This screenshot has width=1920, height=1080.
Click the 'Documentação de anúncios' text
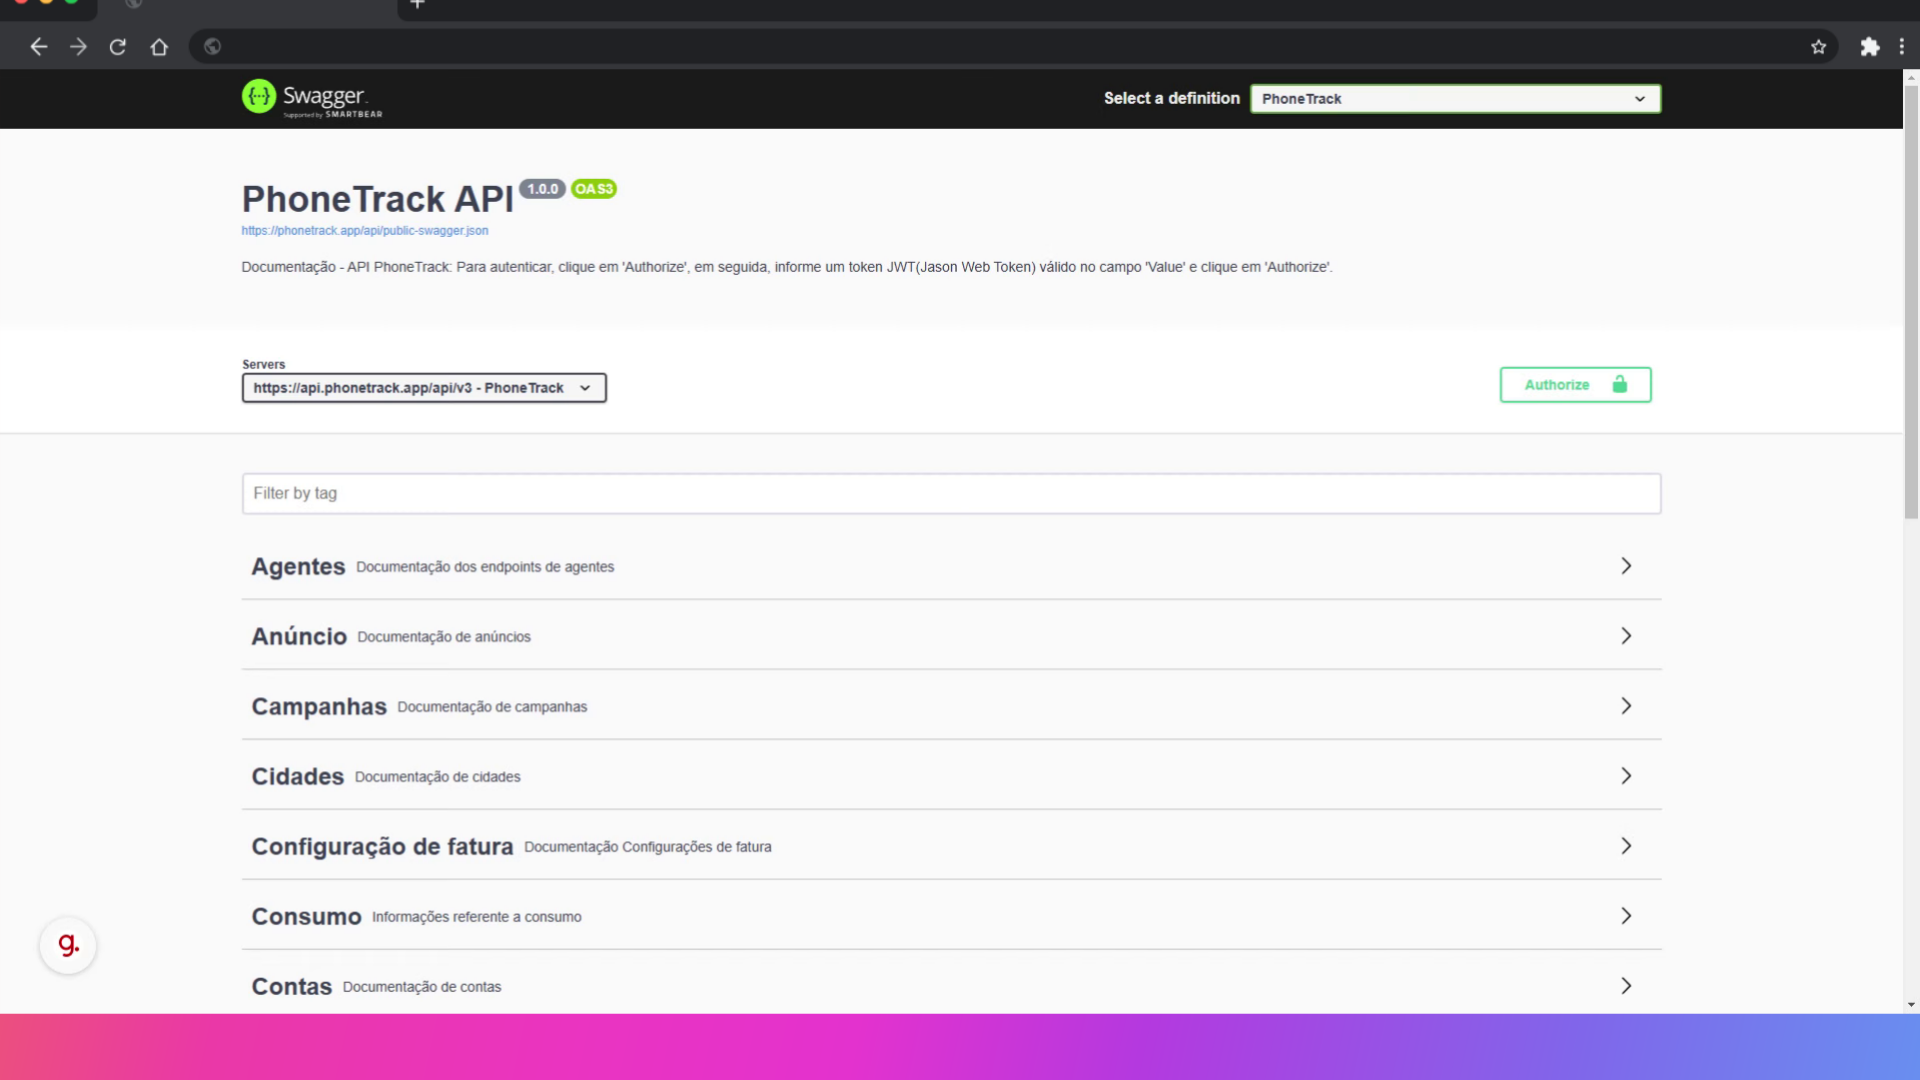[x=444, y=637]
